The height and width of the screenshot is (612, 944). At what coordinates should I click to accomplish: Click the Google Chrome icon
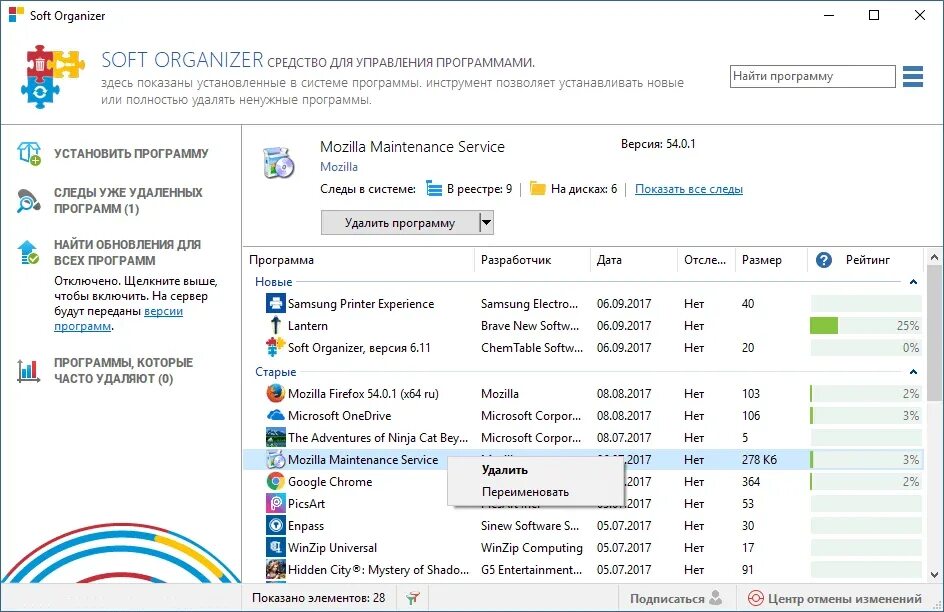pyautogui.click(x=275, y=481)
